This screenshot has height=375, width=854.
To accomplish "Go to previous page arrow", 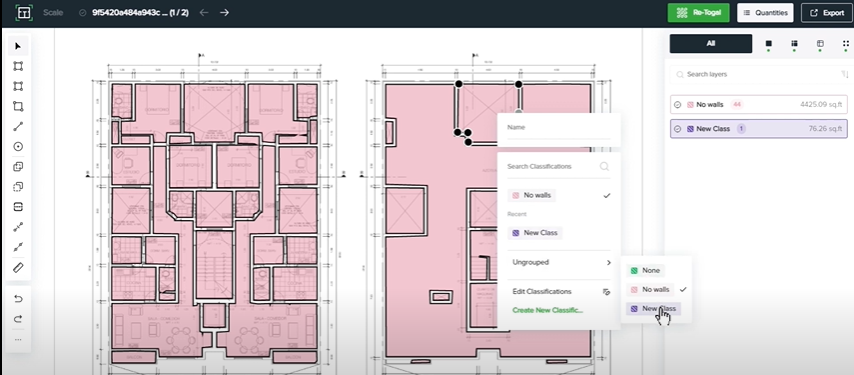I will point(204,13).
